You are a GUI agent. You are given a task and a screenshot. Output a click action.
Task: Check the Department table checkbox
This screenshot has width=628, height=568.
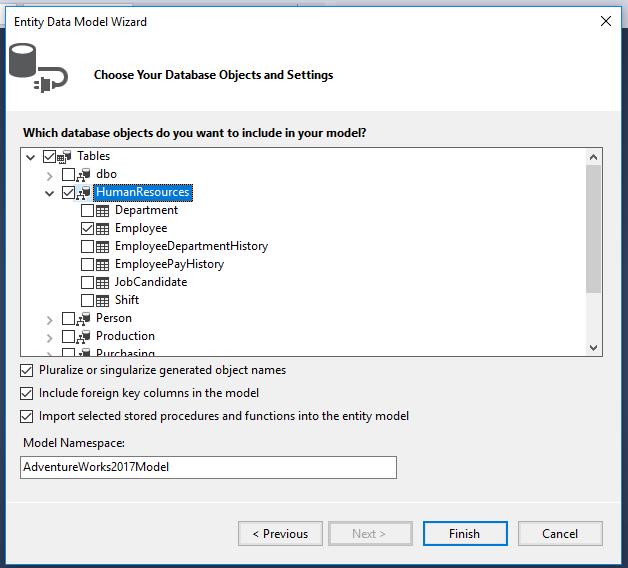click(x=87, y=210)
